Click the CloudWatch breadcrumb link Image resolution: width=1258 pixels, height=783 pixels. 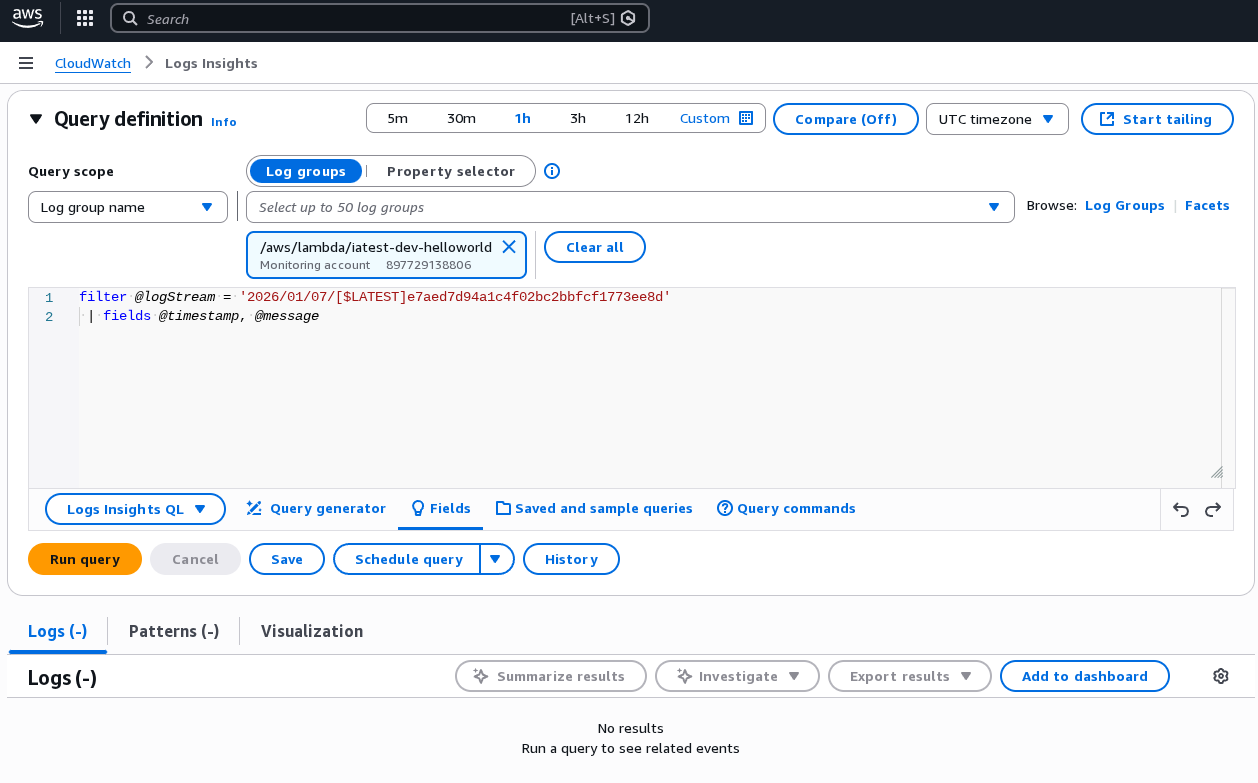93,63
